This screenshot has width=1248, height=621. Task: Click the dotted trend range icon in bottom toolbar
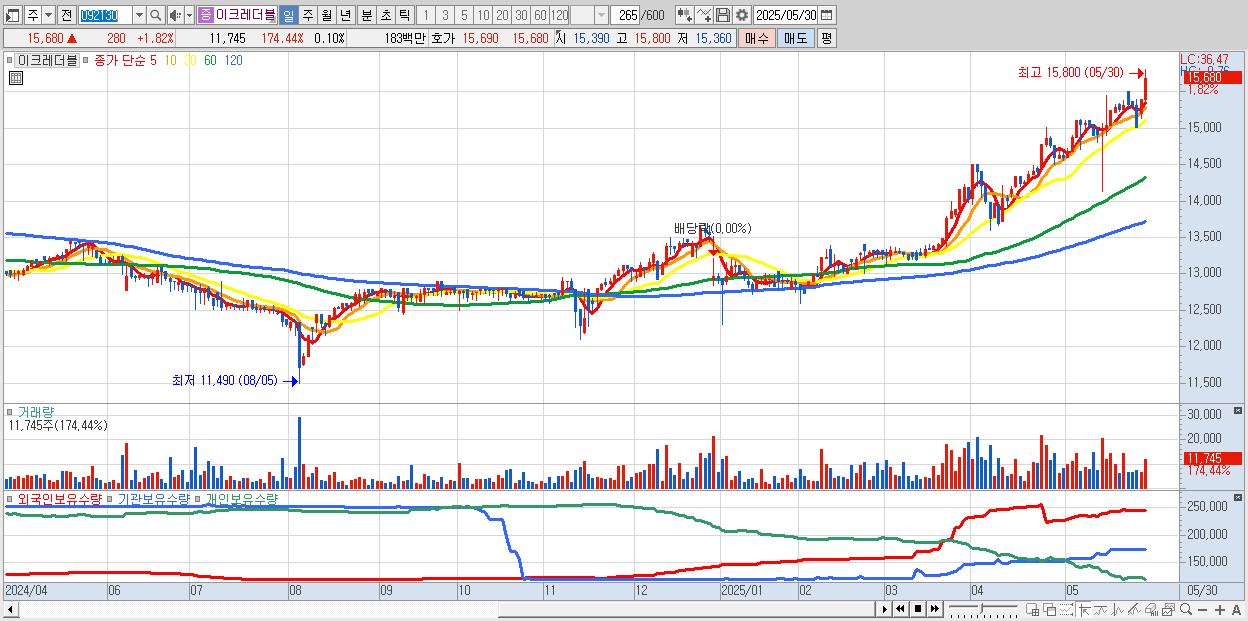click(x=1067, y=609)
